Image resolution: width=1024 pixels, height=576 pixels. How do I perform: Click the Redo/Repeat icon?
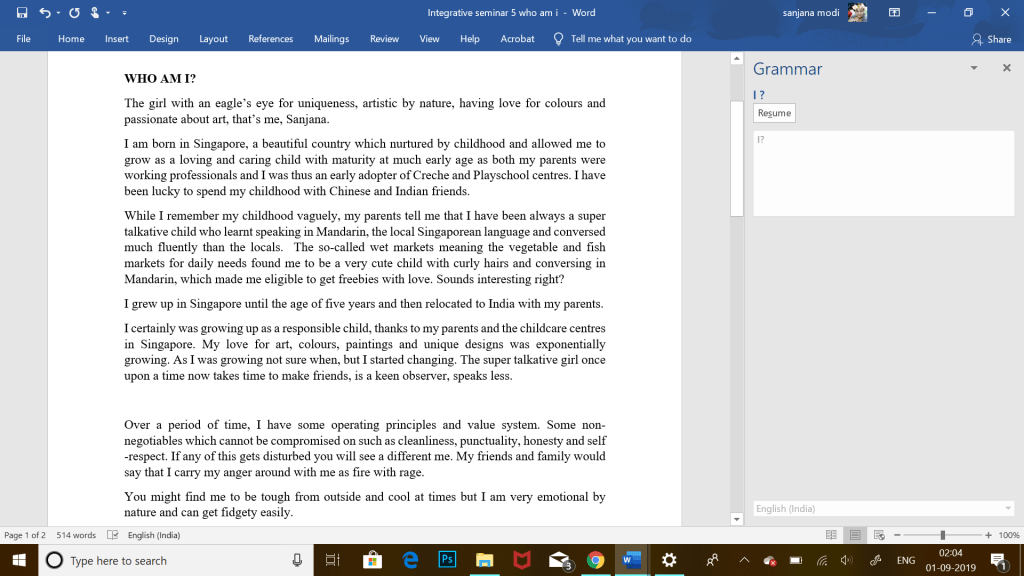[74, 13]
